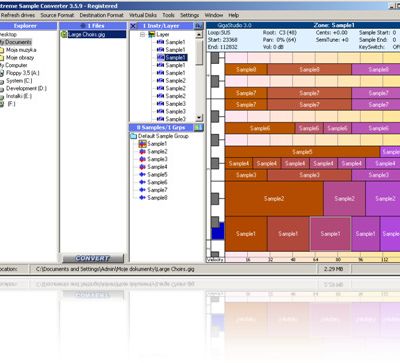Open the Refresh drives menu
Viewport: 400px width, 363px height.
point(18,15)
